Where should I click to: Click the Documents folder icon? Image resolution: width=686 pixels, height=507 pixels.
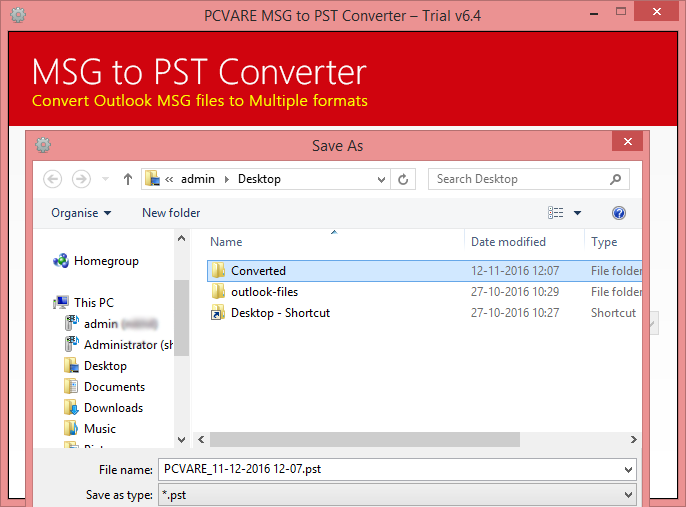pyautogui.click(x=71, y=387)
